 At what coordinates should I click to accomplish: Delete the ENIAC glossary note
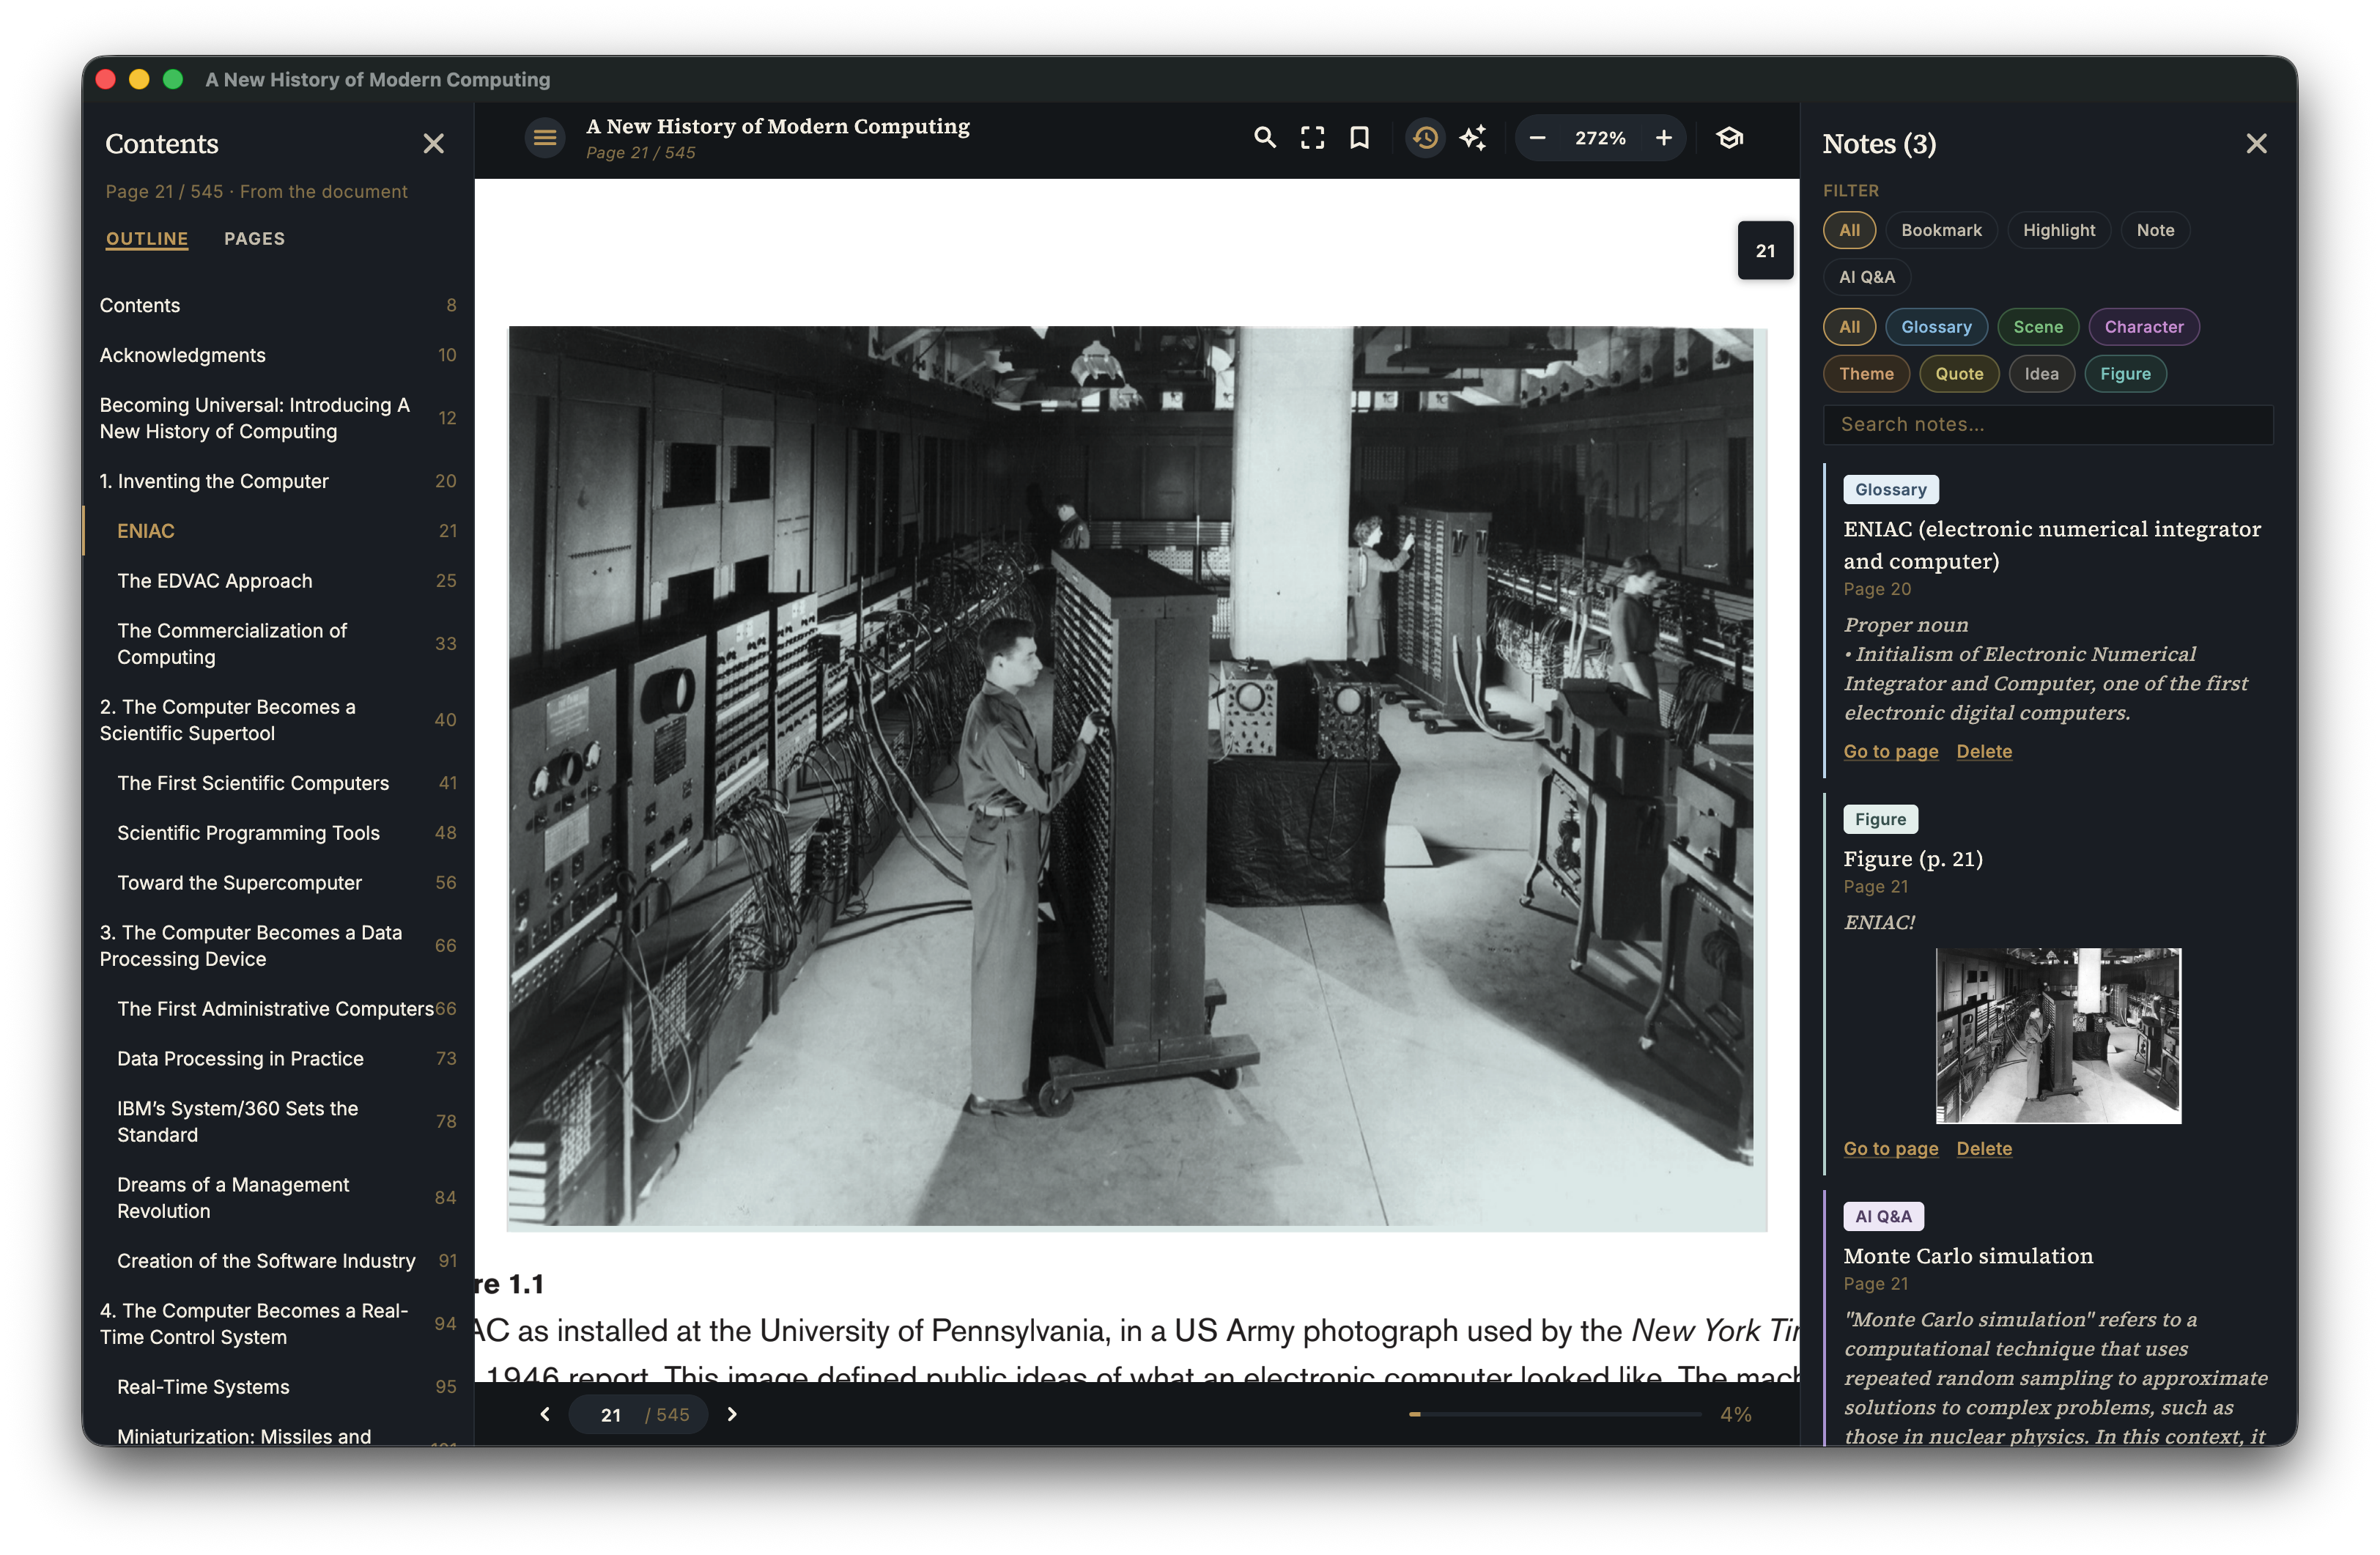coord(1984,751)
